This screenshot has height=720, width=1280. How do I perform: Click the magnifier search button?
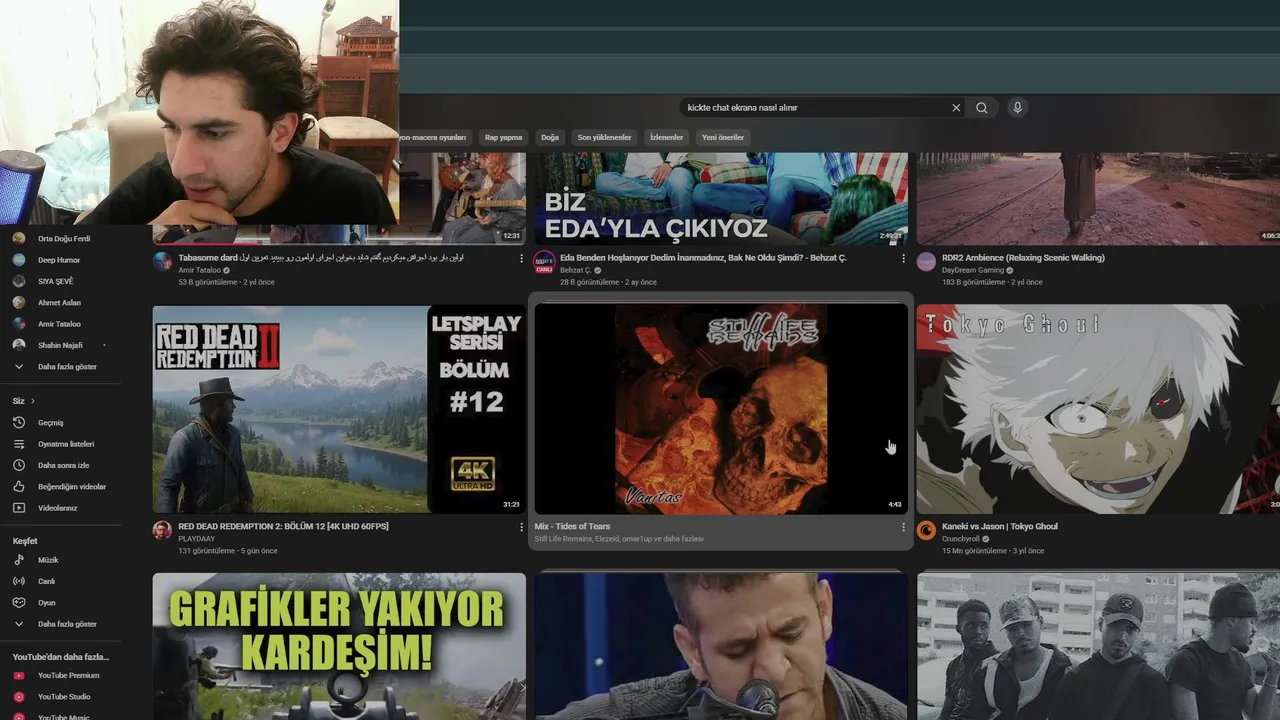pos(982,108)
